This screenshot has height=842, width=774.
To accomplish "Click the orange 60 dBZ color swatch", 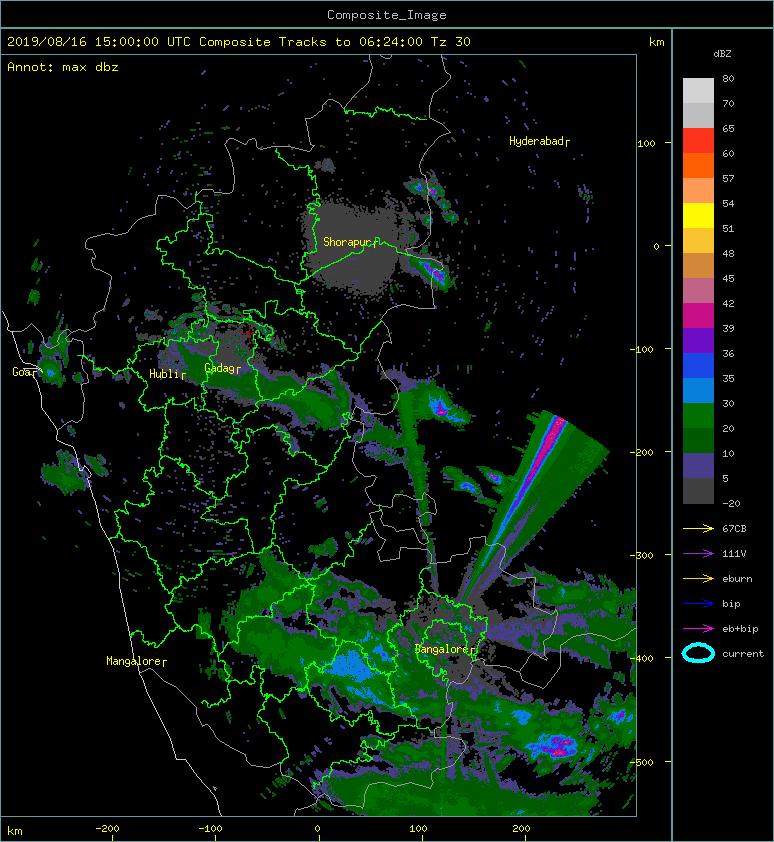I will tap(698, 166).
